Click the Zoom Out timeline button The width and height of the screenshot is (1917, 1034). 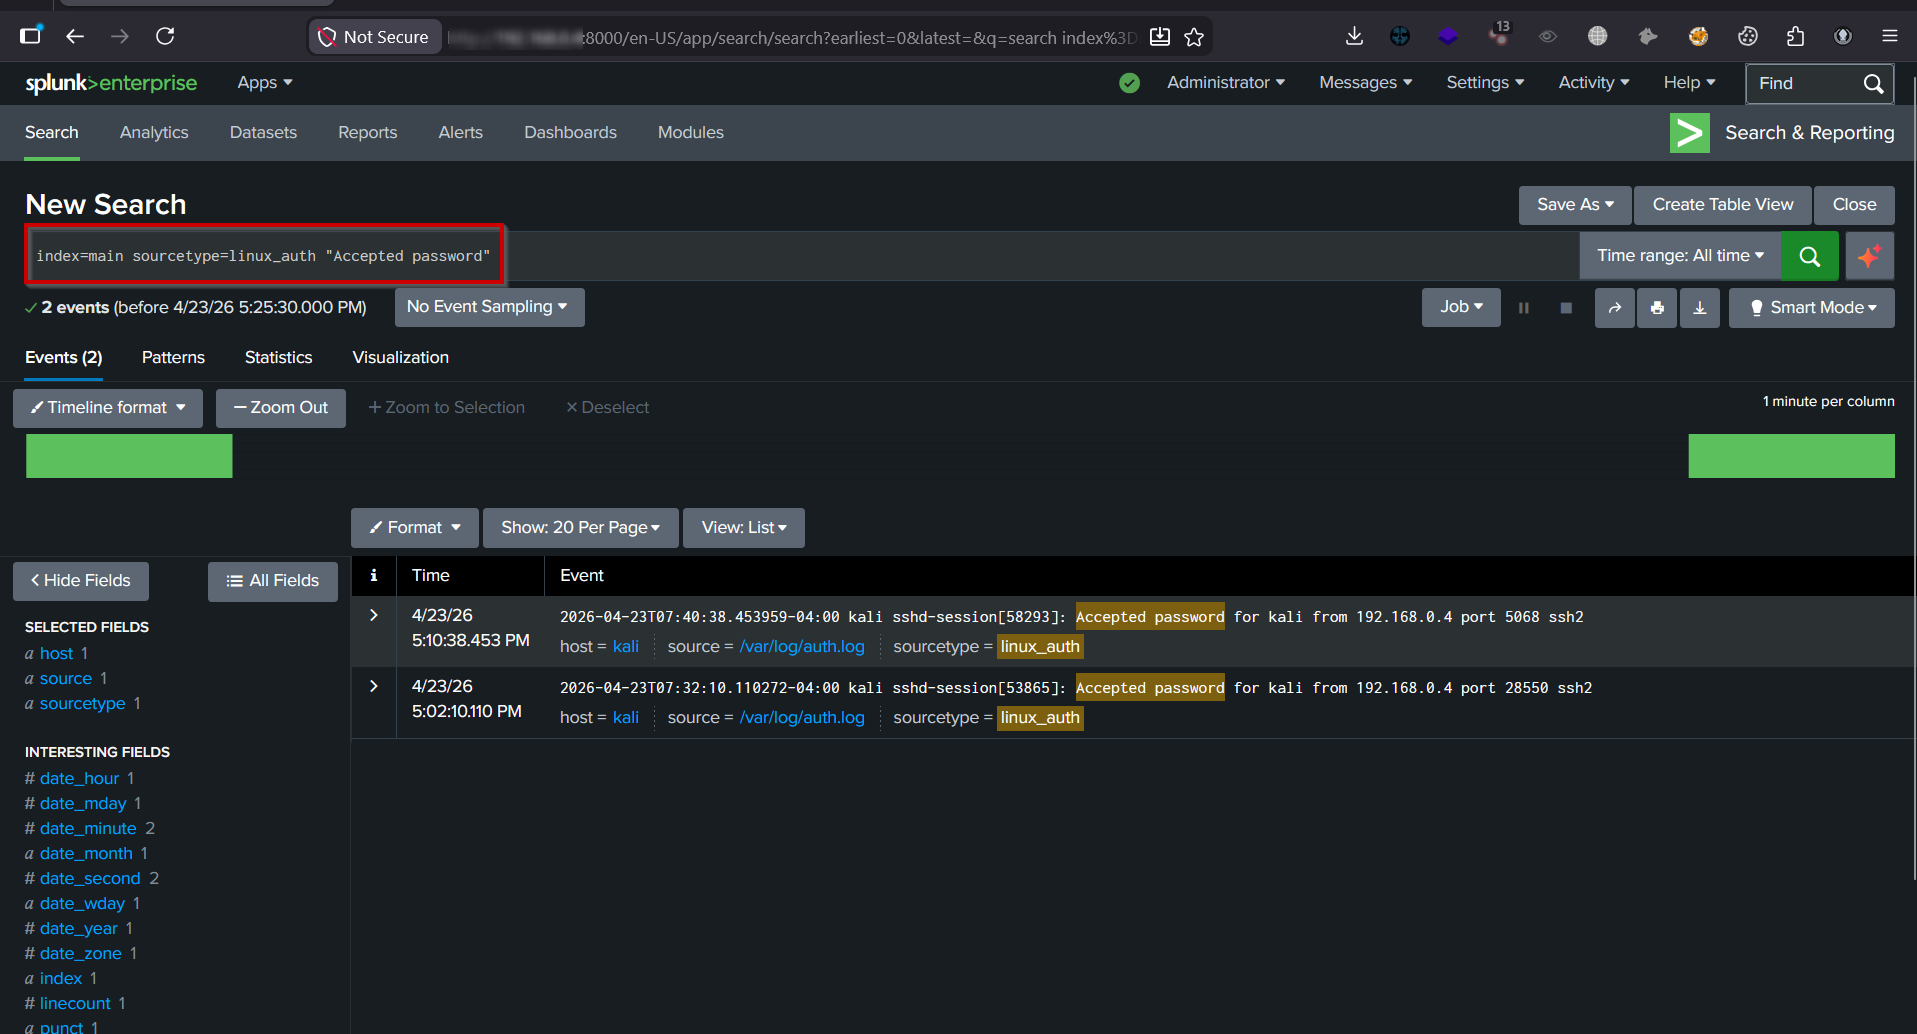point(281,408)
